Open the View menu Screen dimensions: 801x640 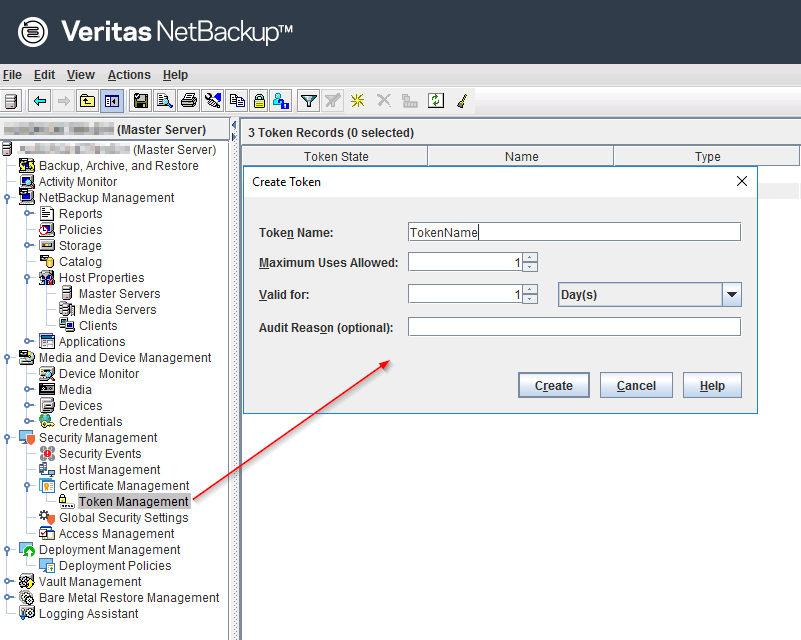click(81, 75)
